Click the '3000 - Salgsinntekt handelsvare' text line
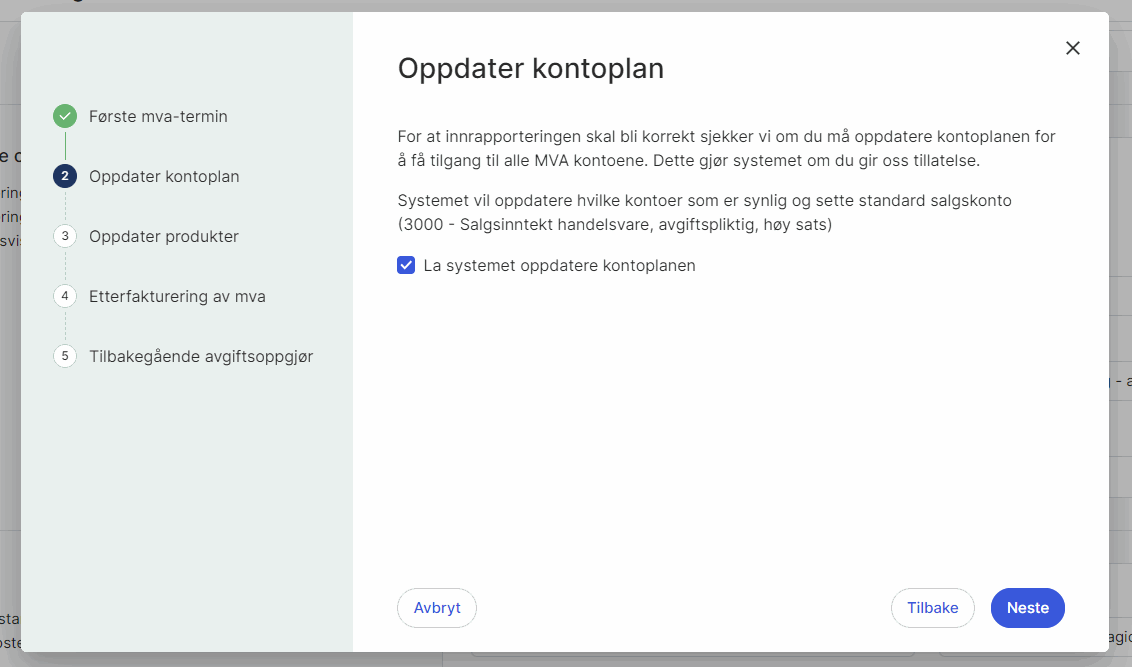Viewport: 1132px width, 667px height. click(615, 225)
